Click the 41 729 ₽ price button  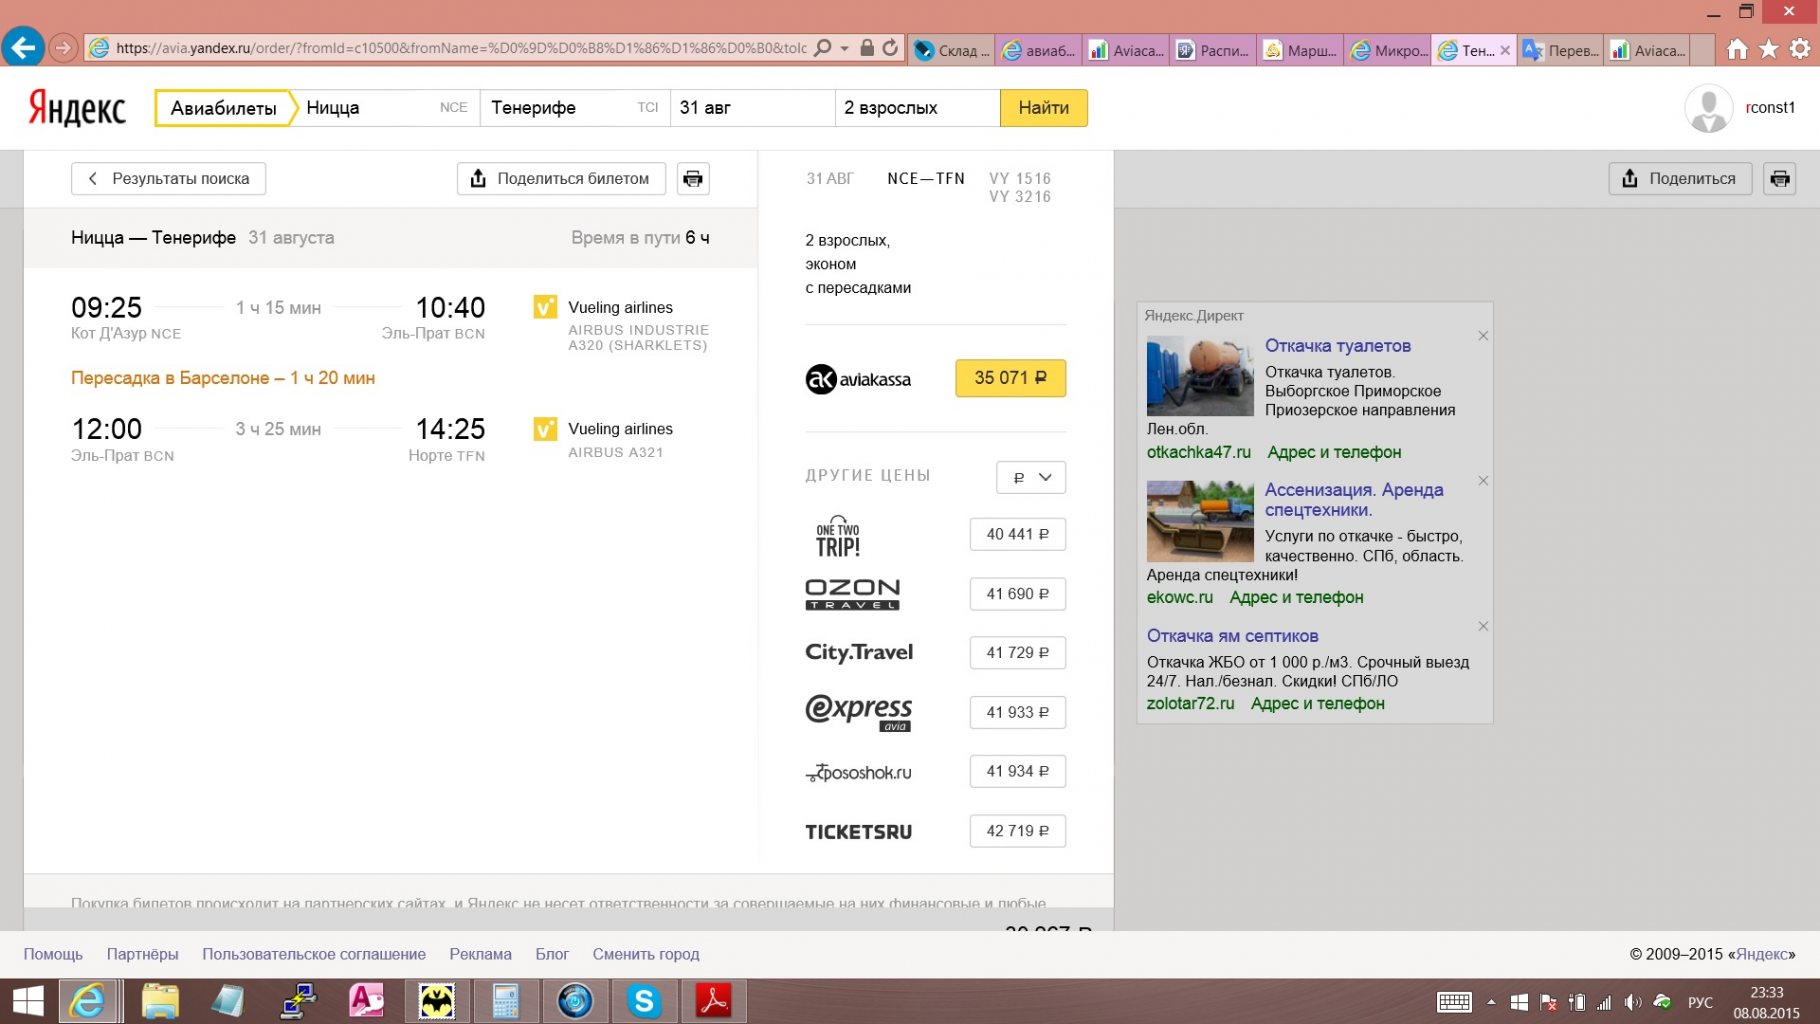(1017, 653)
